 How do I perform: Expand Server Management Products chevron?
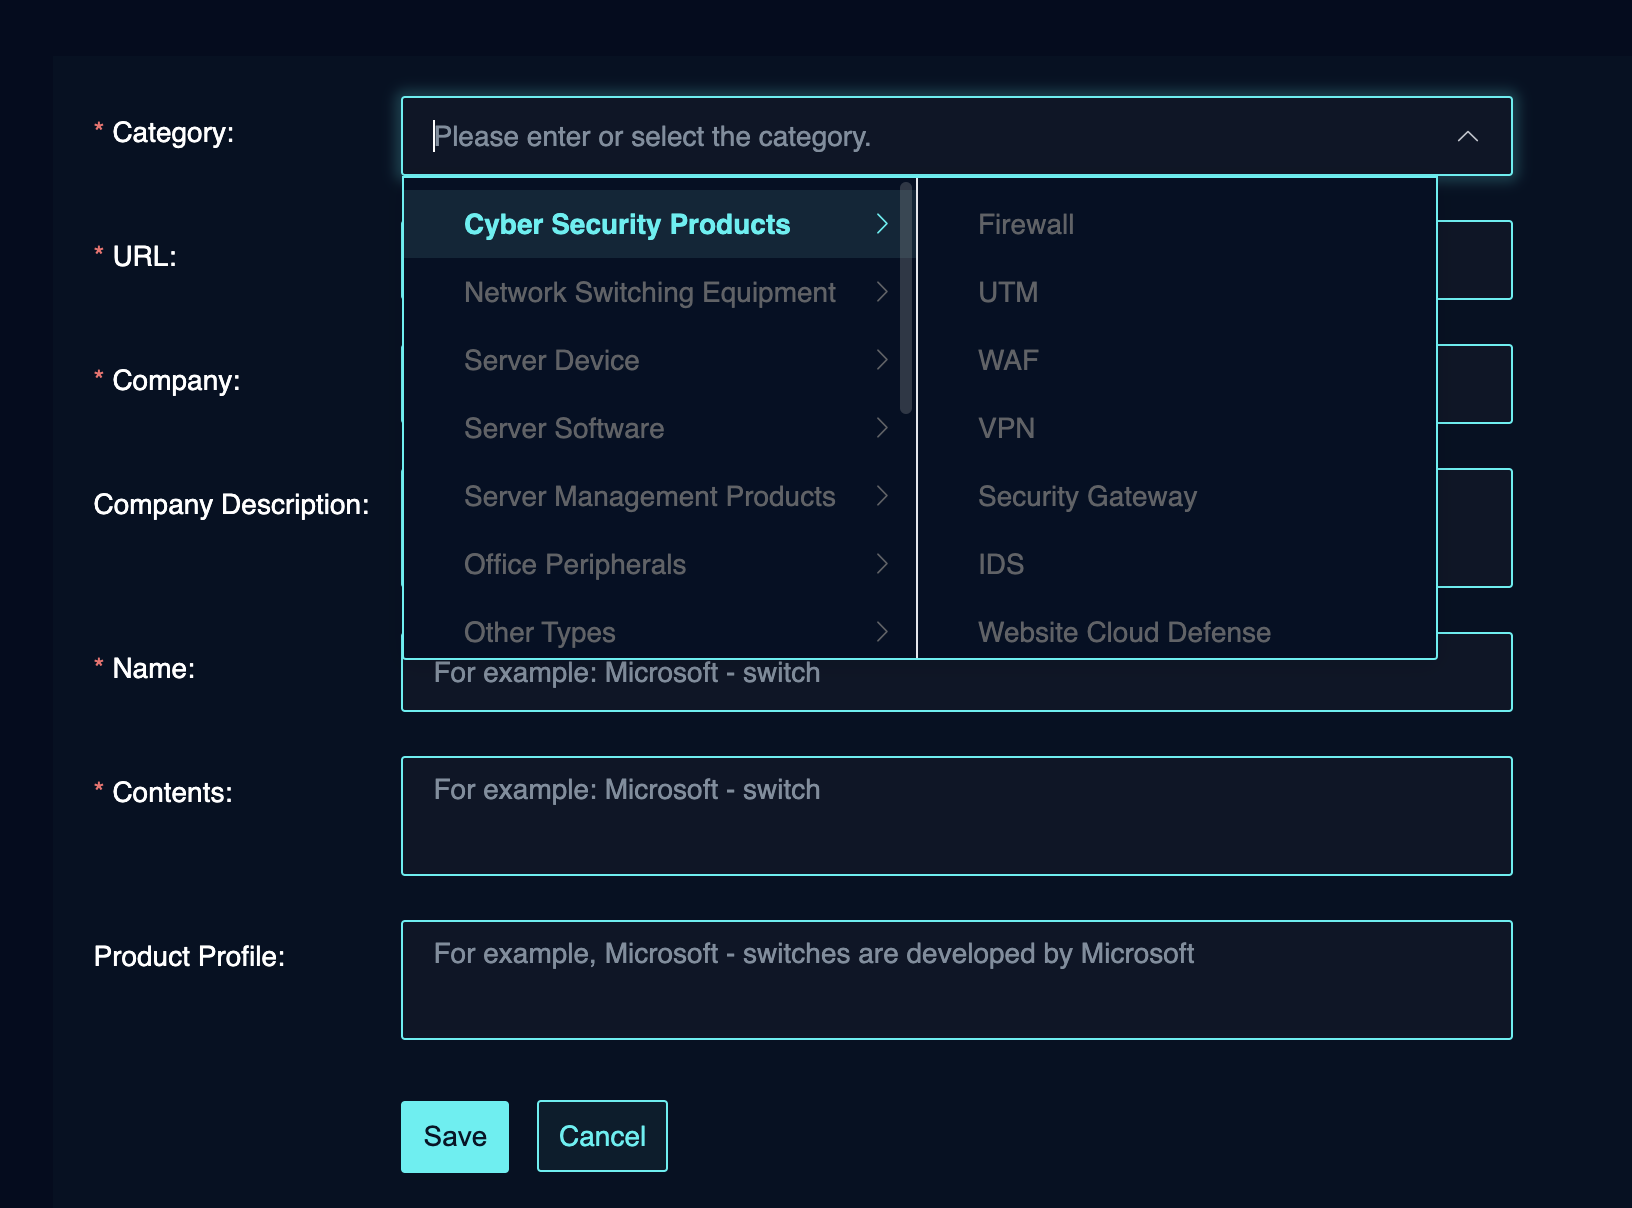coord(882,496)
